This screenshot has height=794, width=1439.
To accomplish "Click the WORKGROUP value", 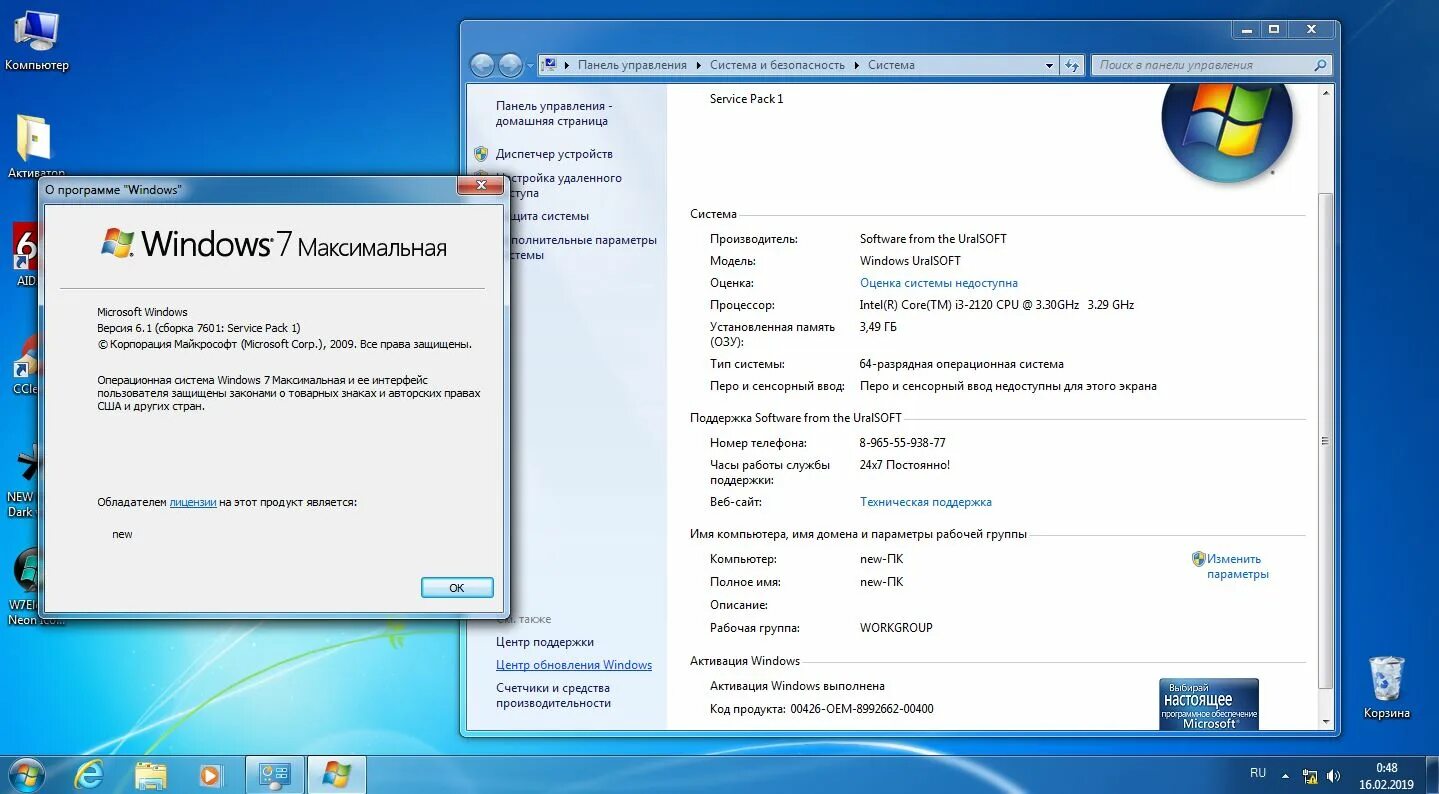I will click(x=896, y=628).
